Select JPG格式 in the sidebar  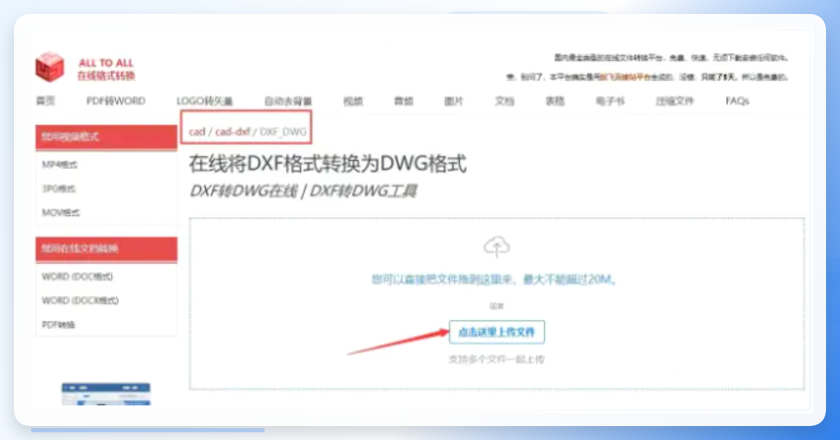pyautogui.click(x=58, y=189)
